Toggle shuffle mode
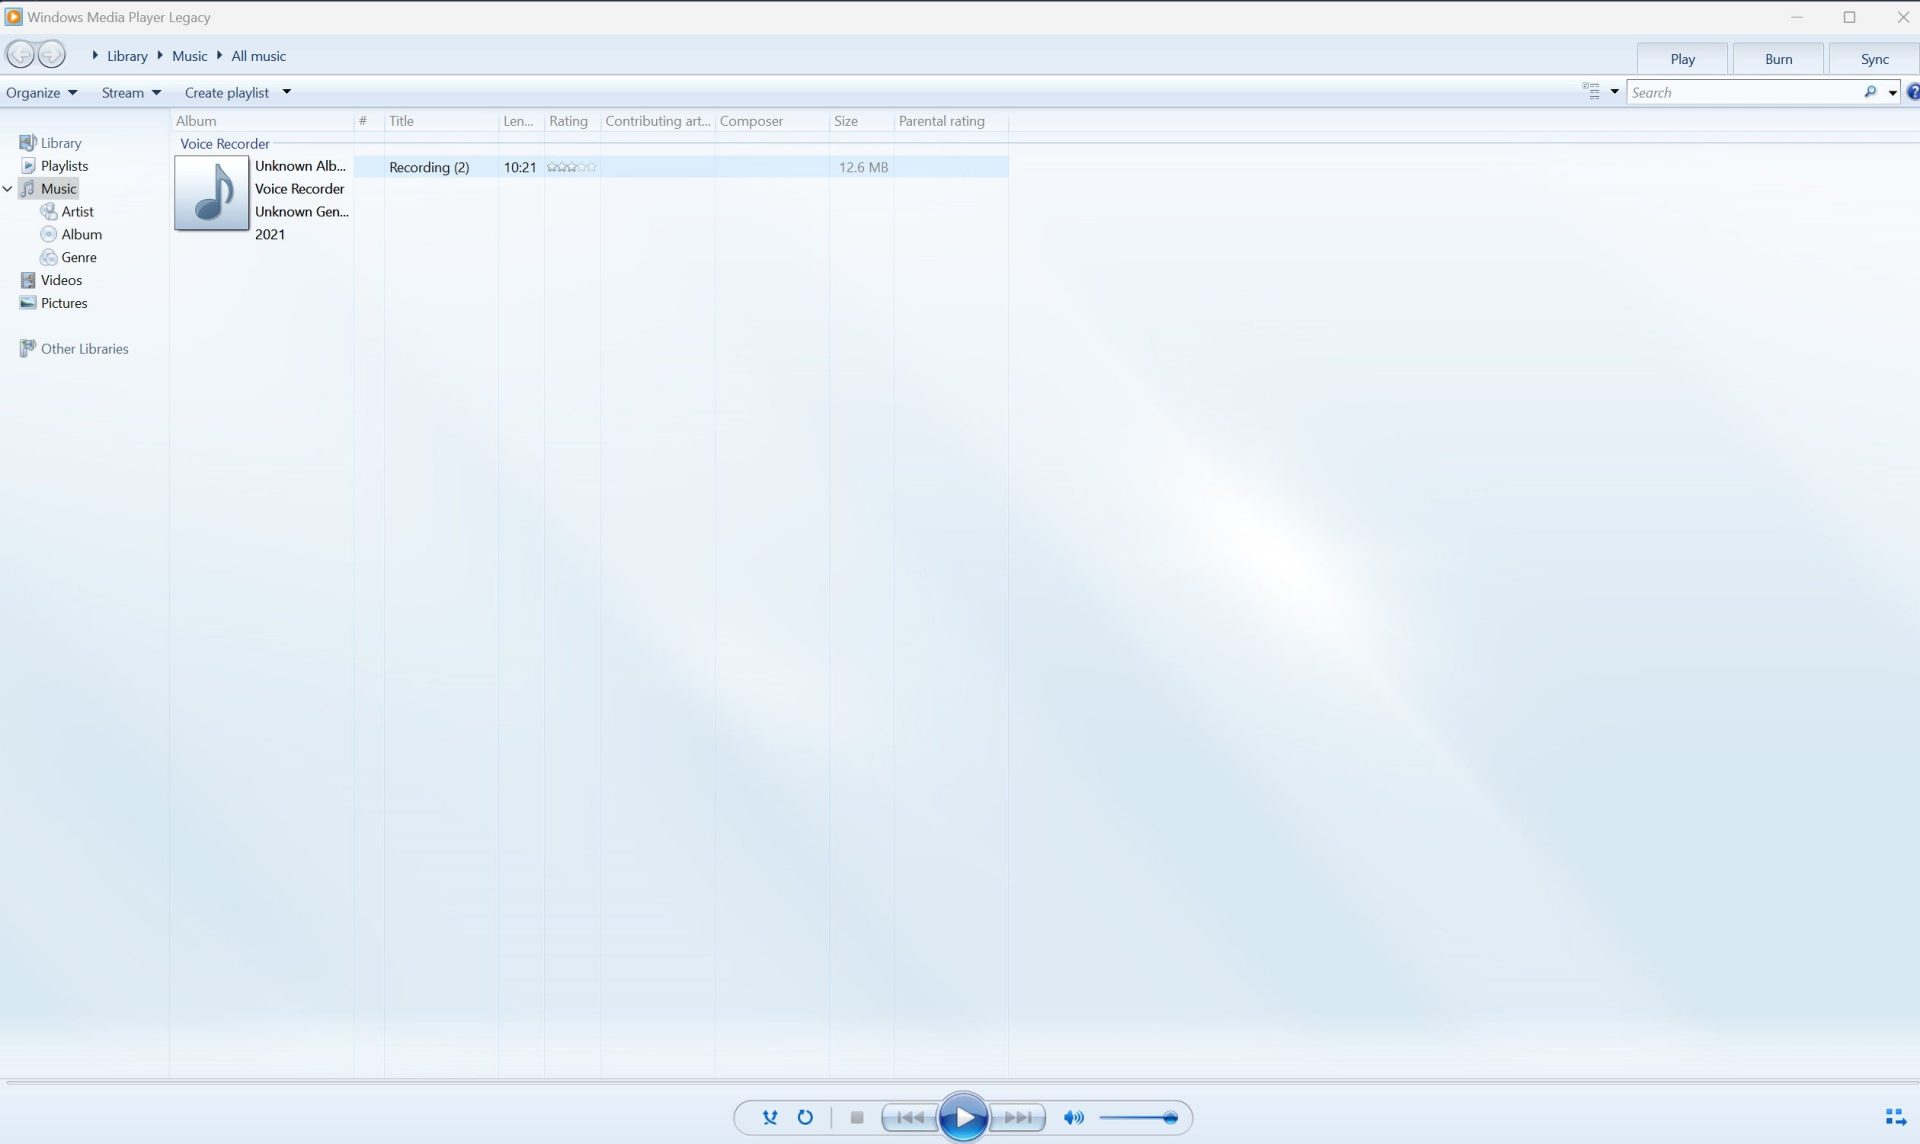This screenshot has width=1920, height=1144. pos(770,1118)
